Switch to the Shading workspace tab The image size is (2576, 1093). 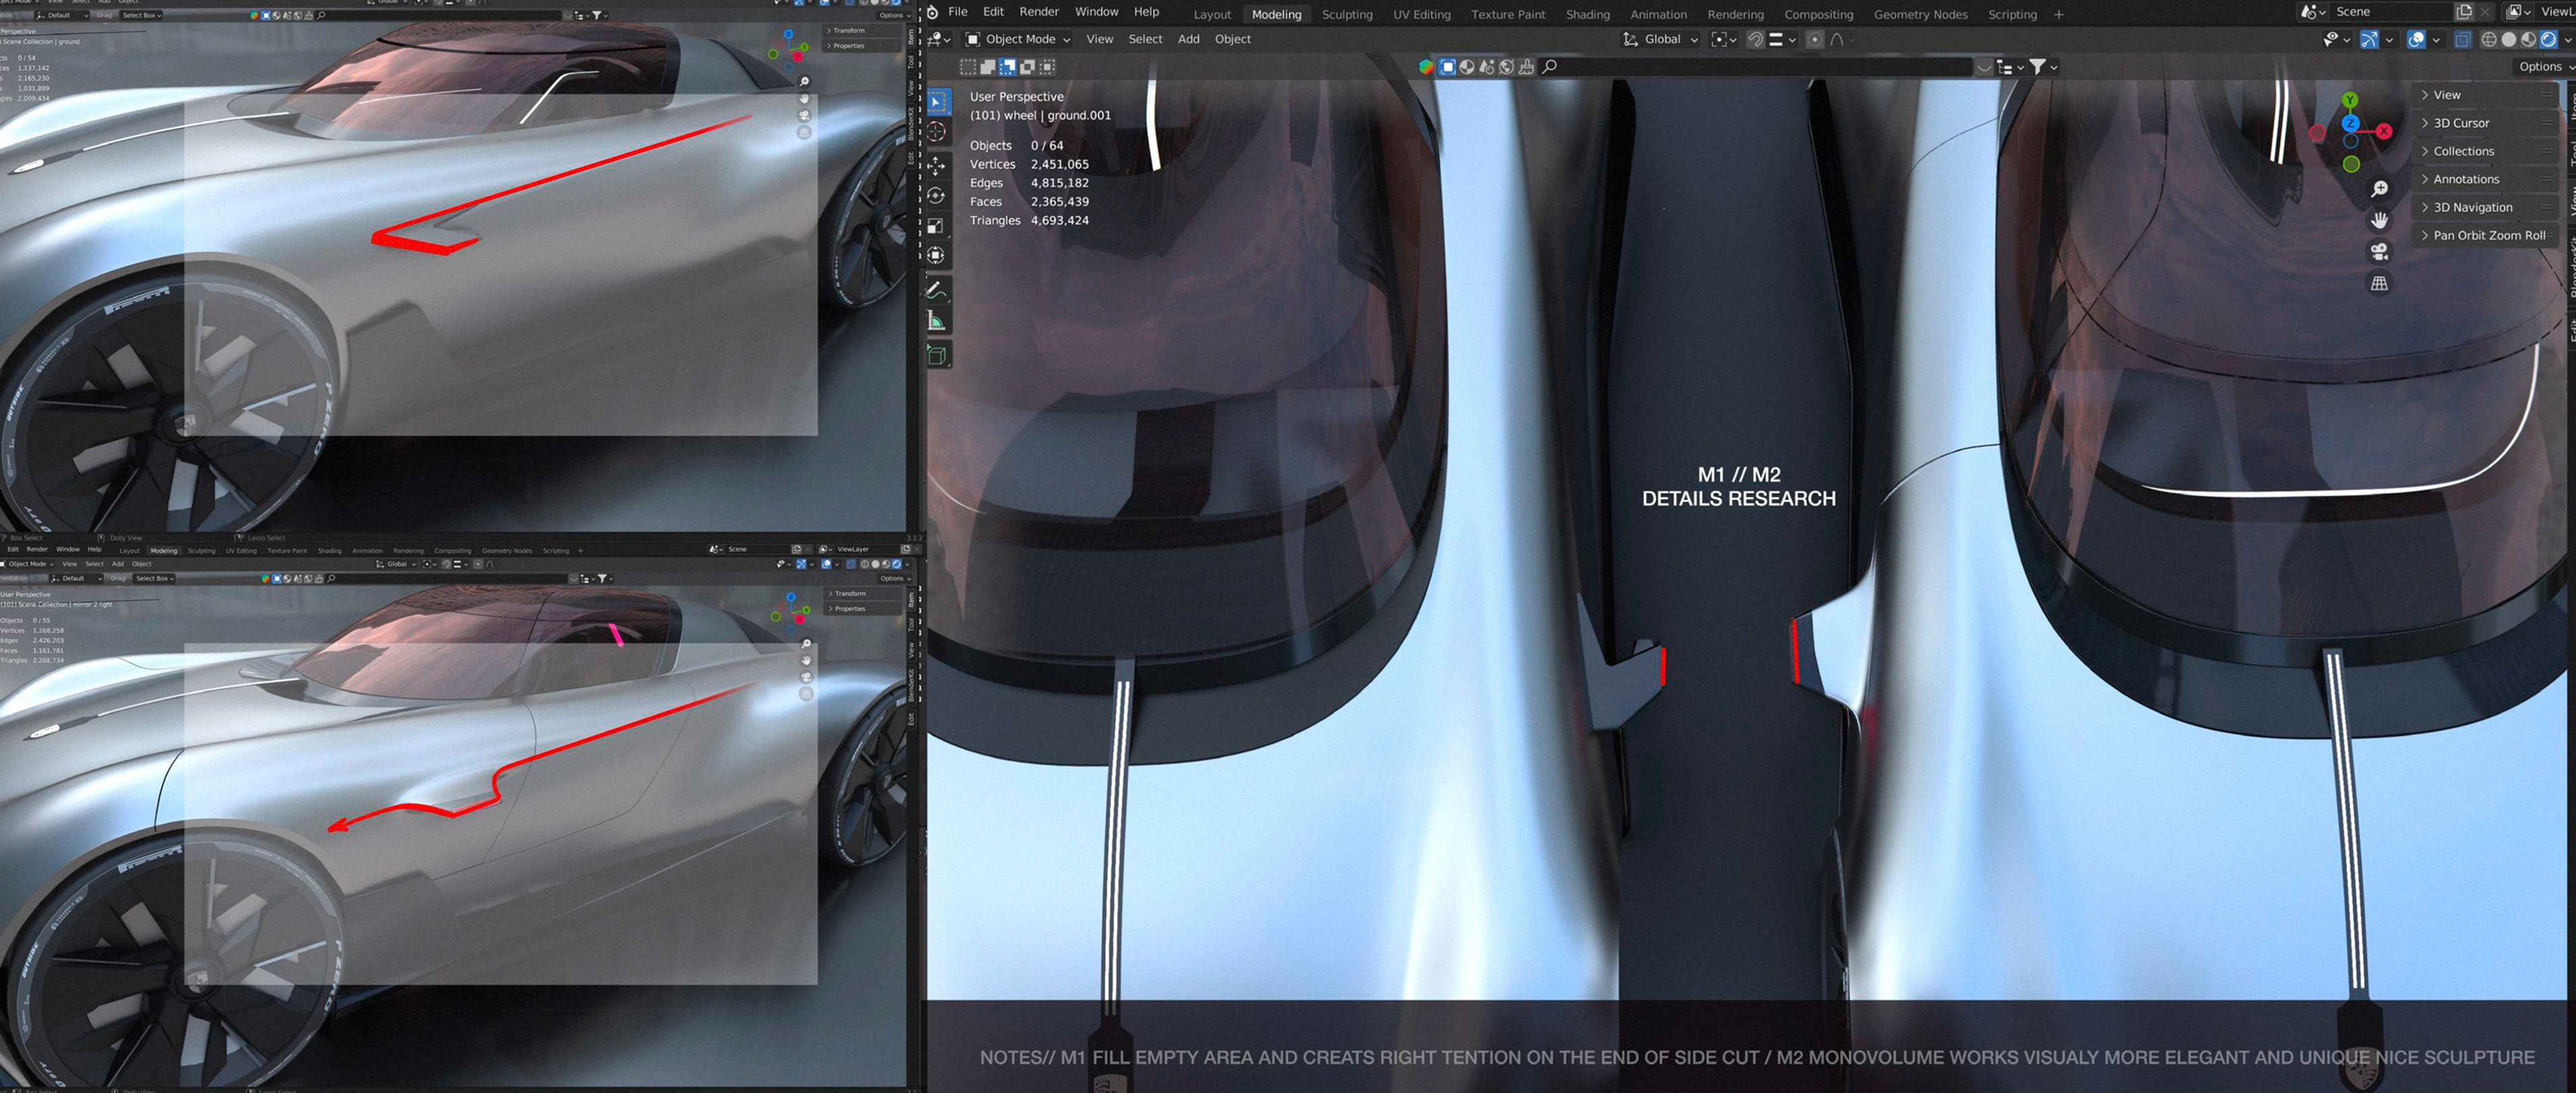coord(1587,14)
